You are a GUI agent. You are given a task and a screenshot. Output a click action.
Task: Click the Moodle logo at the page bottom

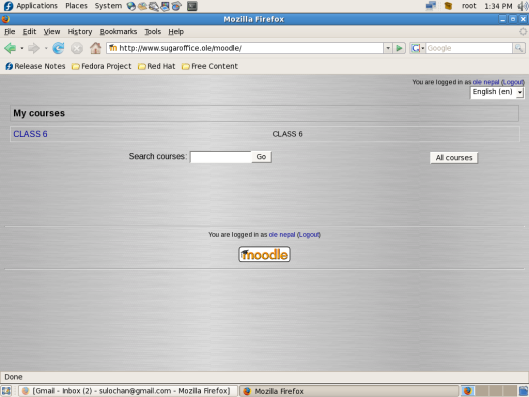[x=264, y=254]
